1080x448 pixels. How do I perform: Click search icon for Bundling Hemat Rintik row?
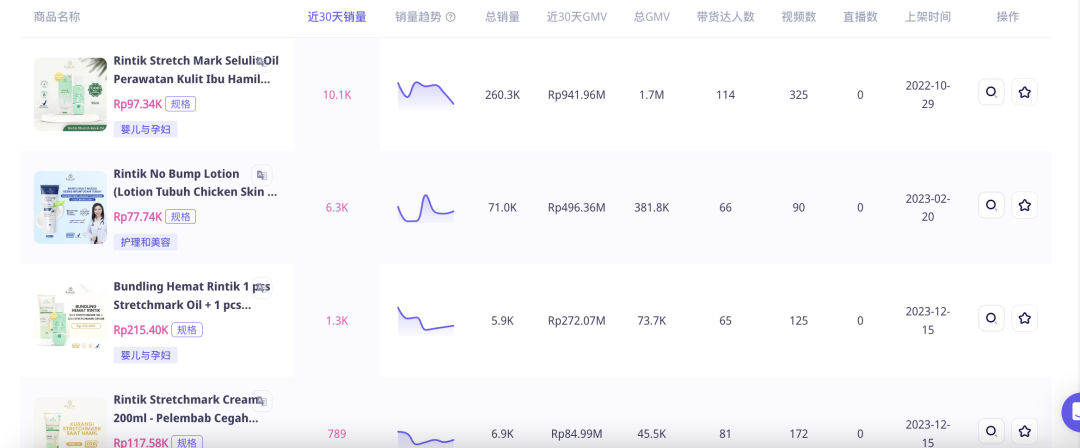pos(991,319)
